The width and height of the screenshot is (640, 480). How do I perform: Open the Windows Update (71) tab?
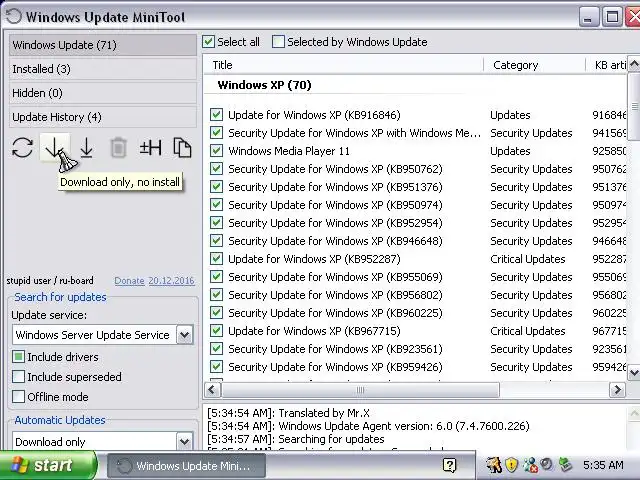[x=102, y=45]
